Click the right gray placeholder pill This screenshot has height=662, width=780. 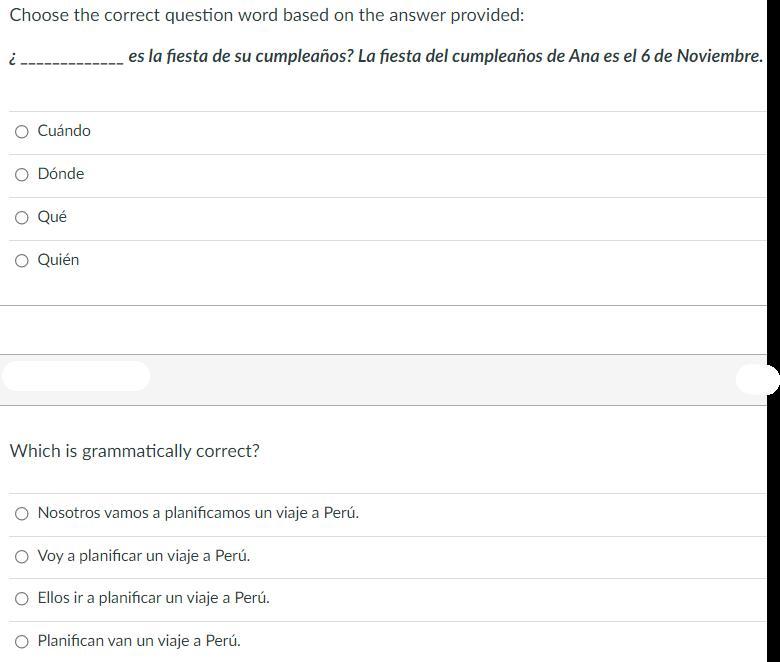point(757,379)
